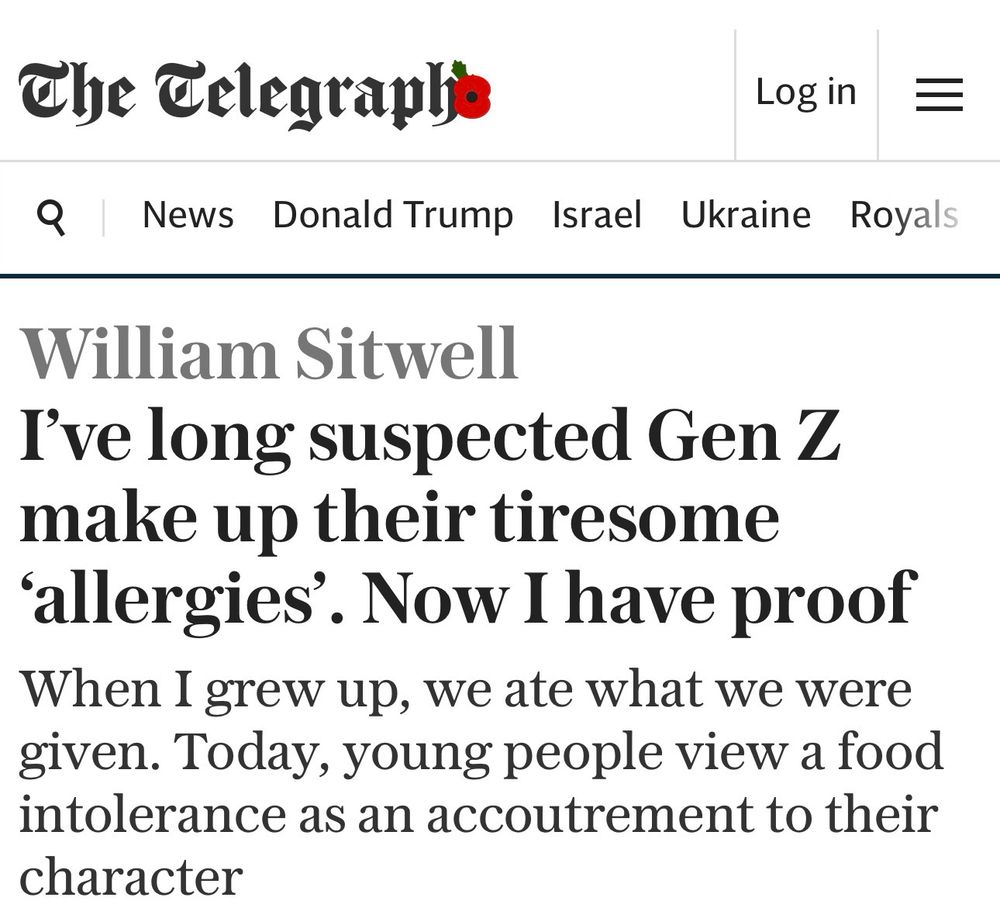Select Donald Trump in the navigation
The image size is (1000, 912).
point(392,214)
